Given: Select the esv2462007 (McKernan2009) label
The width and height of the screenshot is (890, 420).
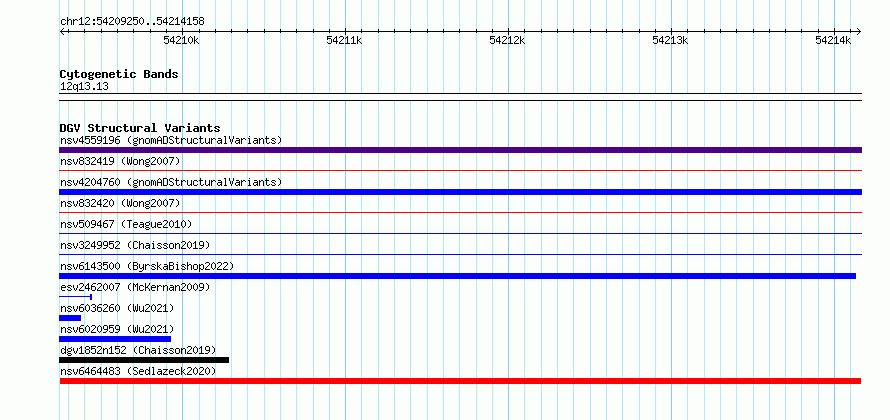Looking at the screenshot, I should coord(135,287).
